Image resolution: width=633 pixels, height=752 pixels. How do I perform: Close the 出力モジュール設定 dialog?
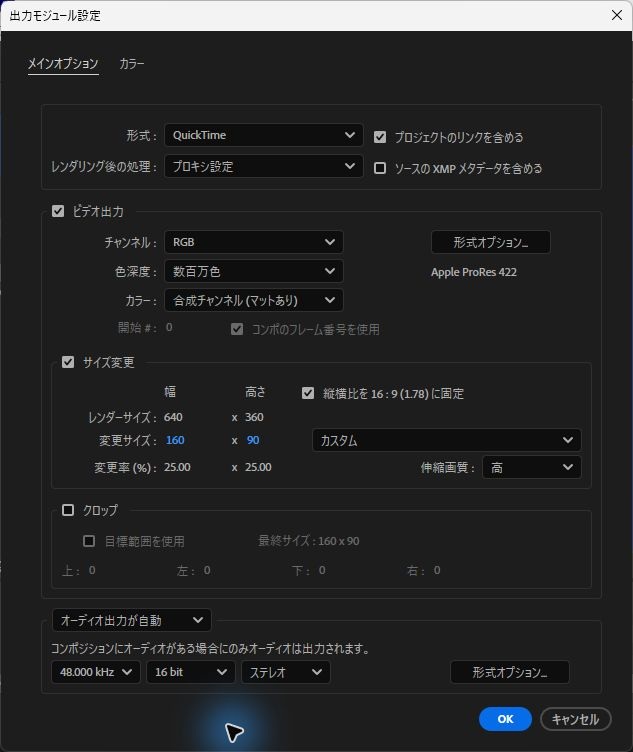click(x=617, y=15)
